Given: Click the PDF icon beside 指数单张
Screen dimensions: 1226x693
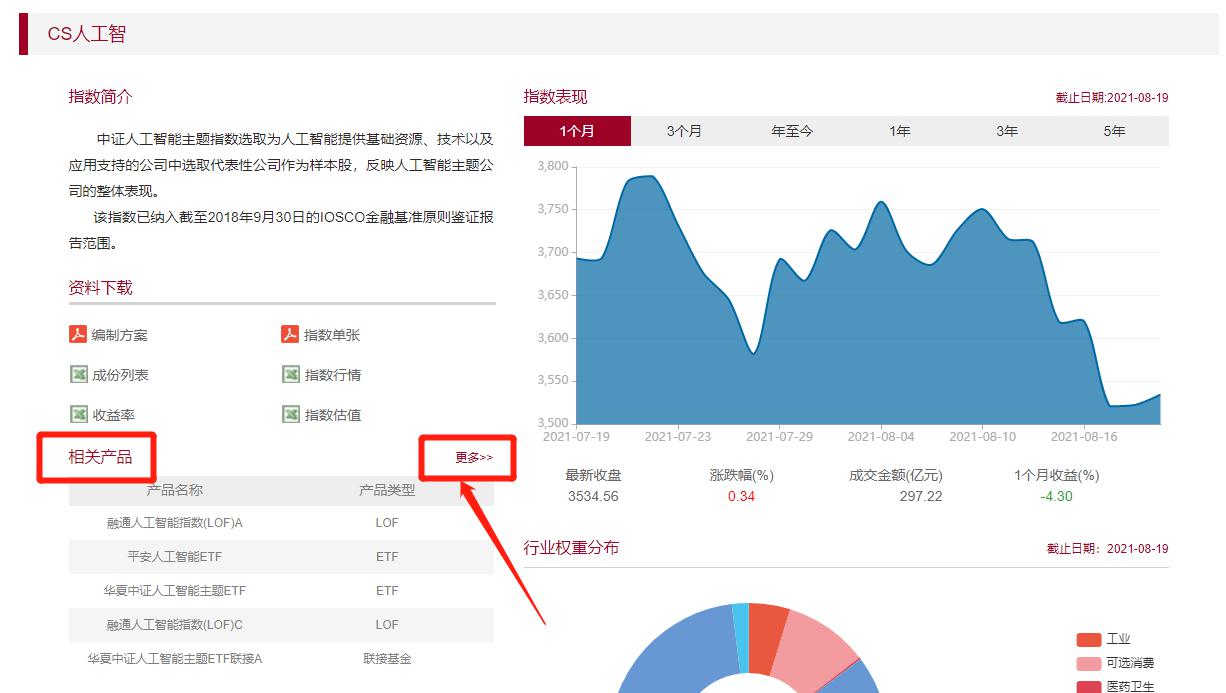Looking at the screenshot, I should 290,335.
